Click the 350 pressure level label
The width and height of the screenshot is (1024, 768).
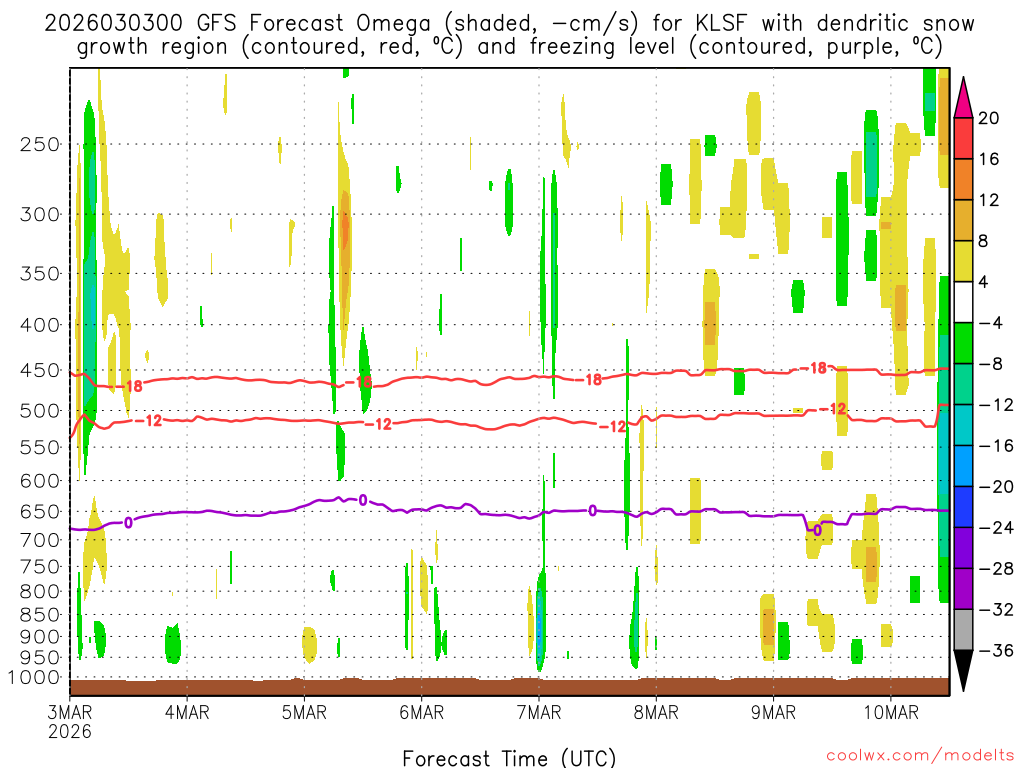40,274
